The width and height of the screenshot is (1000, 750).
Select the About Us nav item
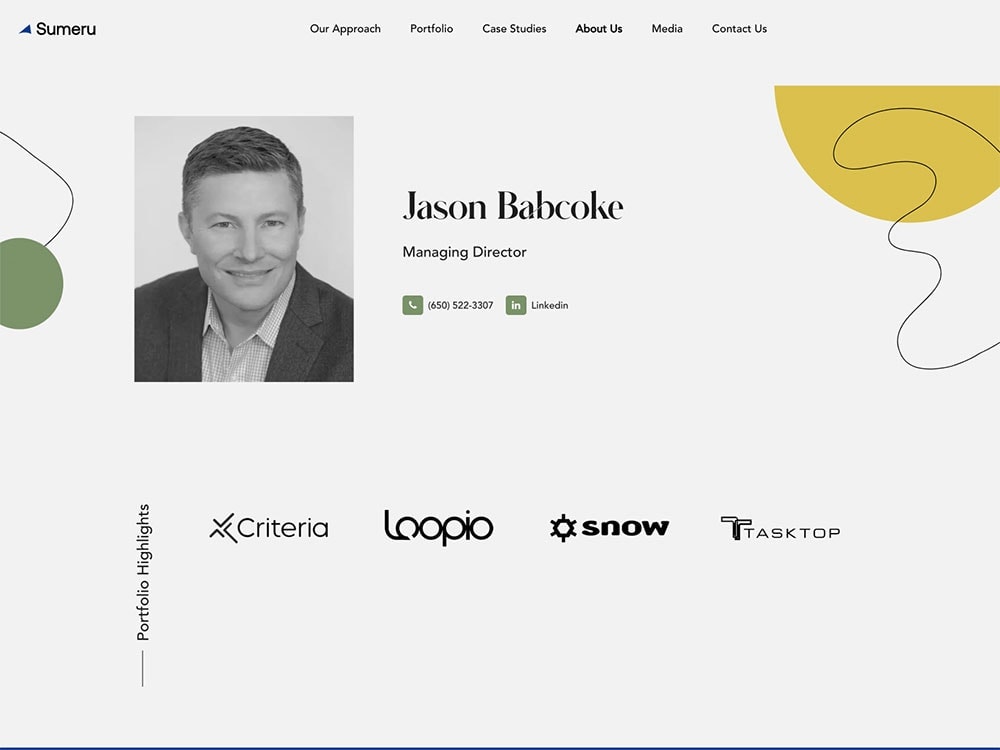[x=599, y=29]
